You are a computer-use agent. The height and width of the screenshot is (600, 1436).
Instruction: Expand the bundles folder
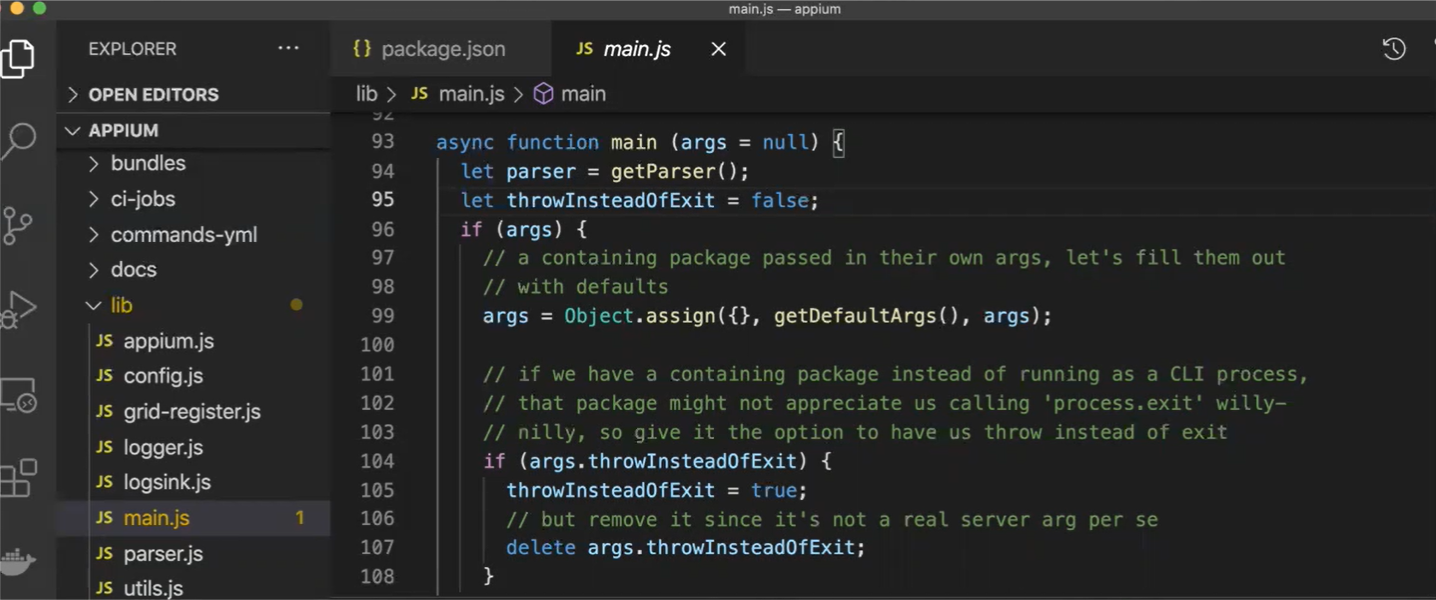point(147,163)
